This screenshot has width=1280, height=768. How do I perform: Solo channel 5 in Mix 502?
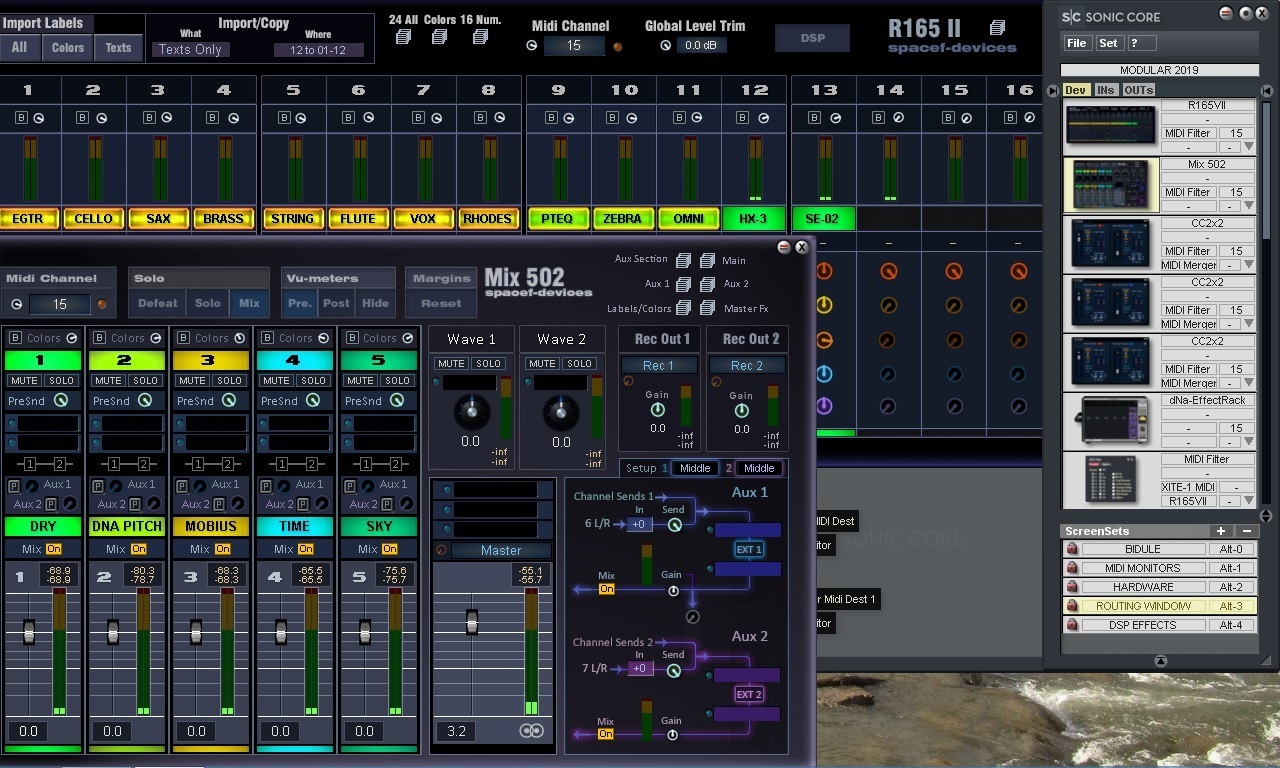click(x=397, y=381)
